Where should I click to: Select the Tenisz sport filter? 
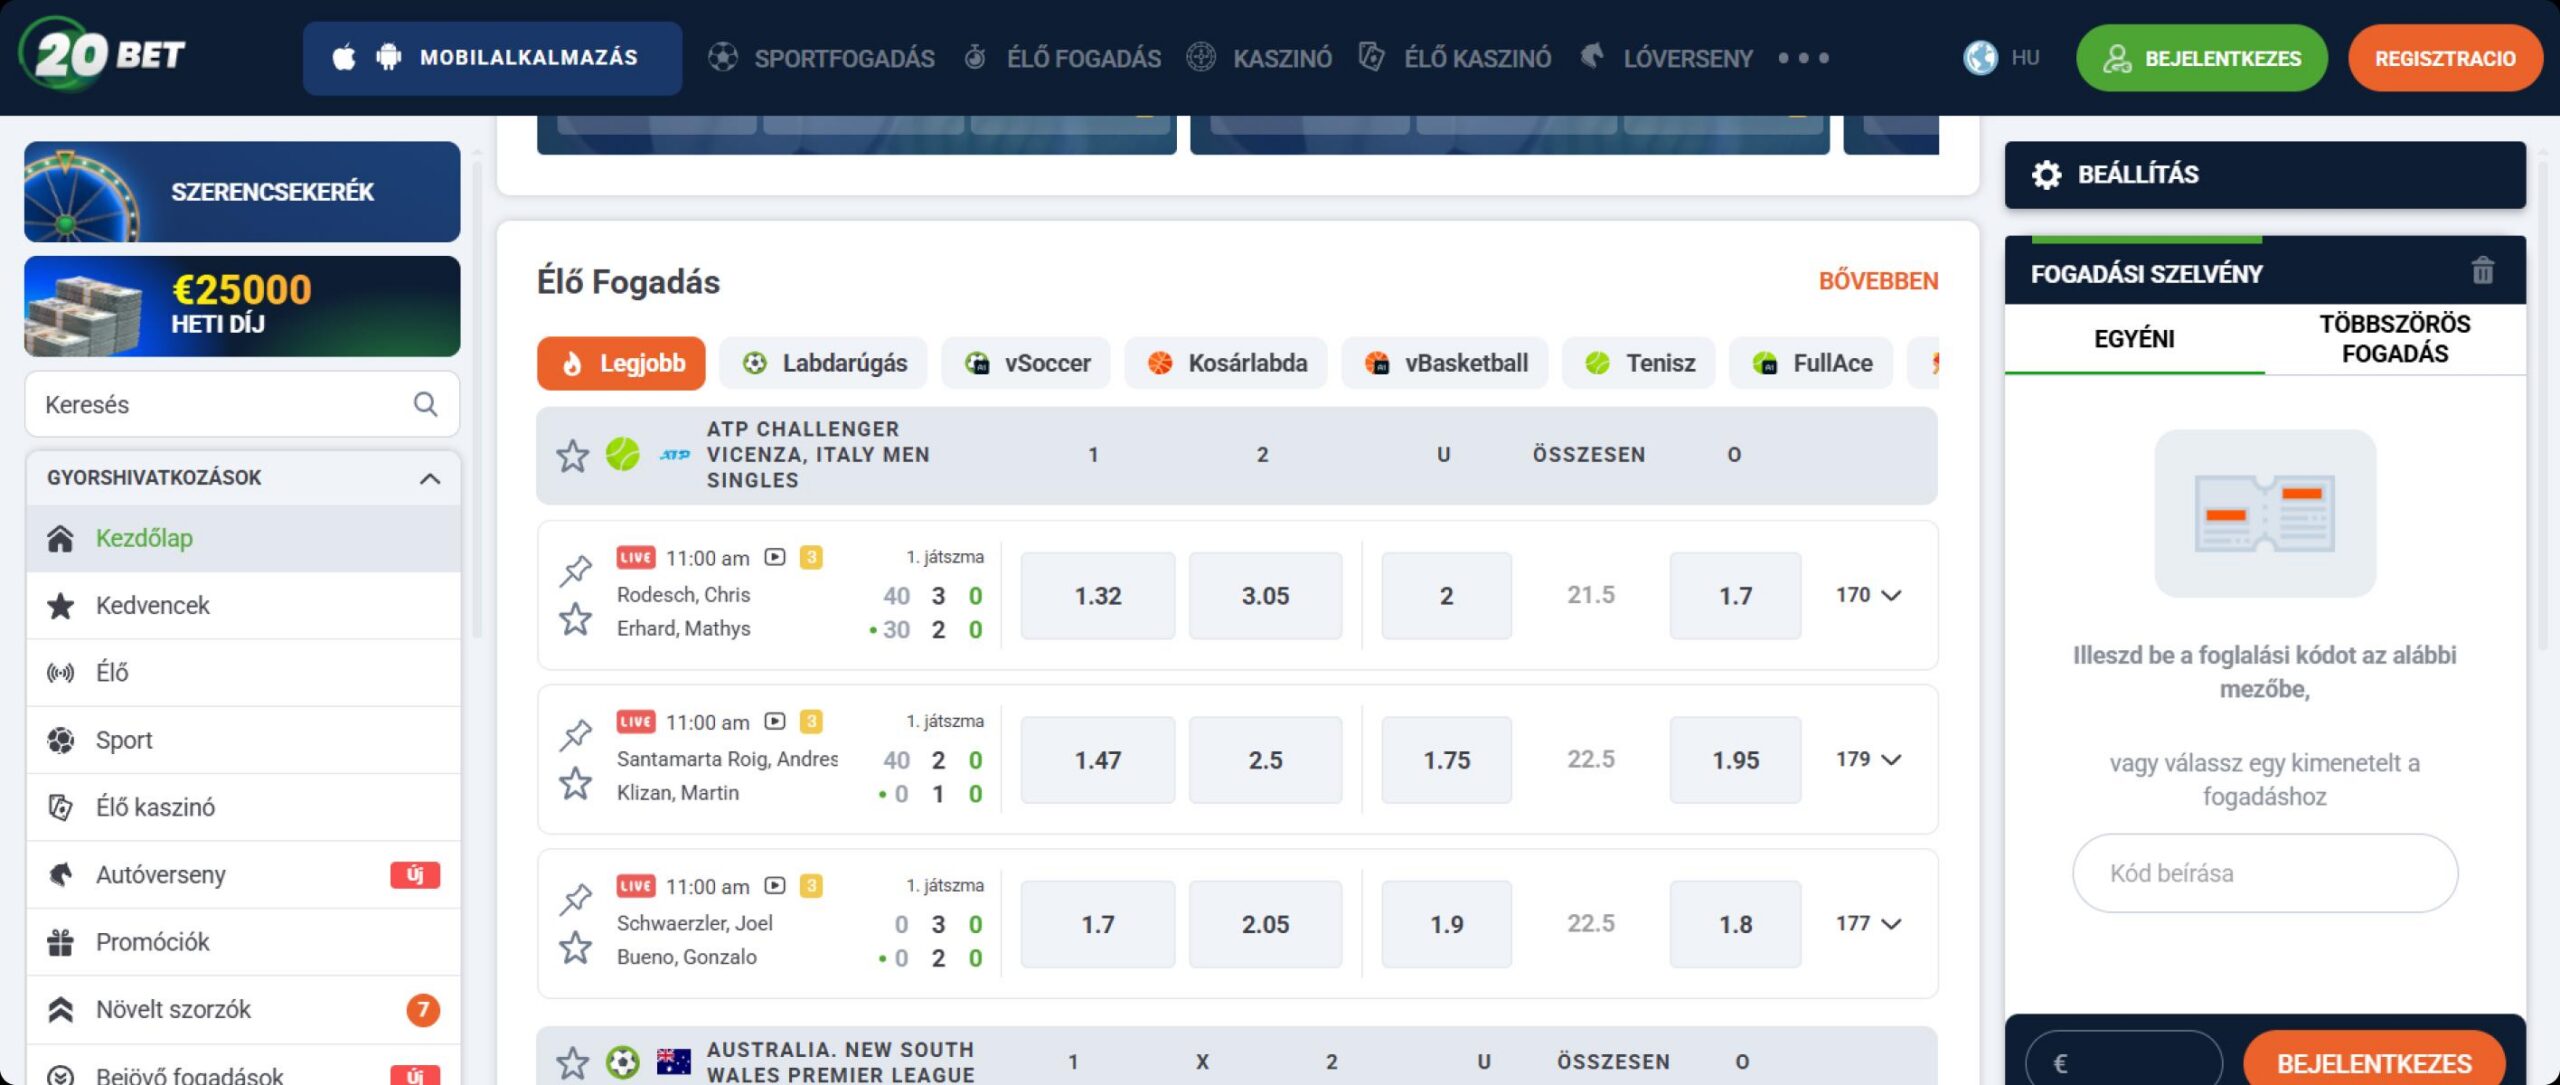click(1640, 363)
